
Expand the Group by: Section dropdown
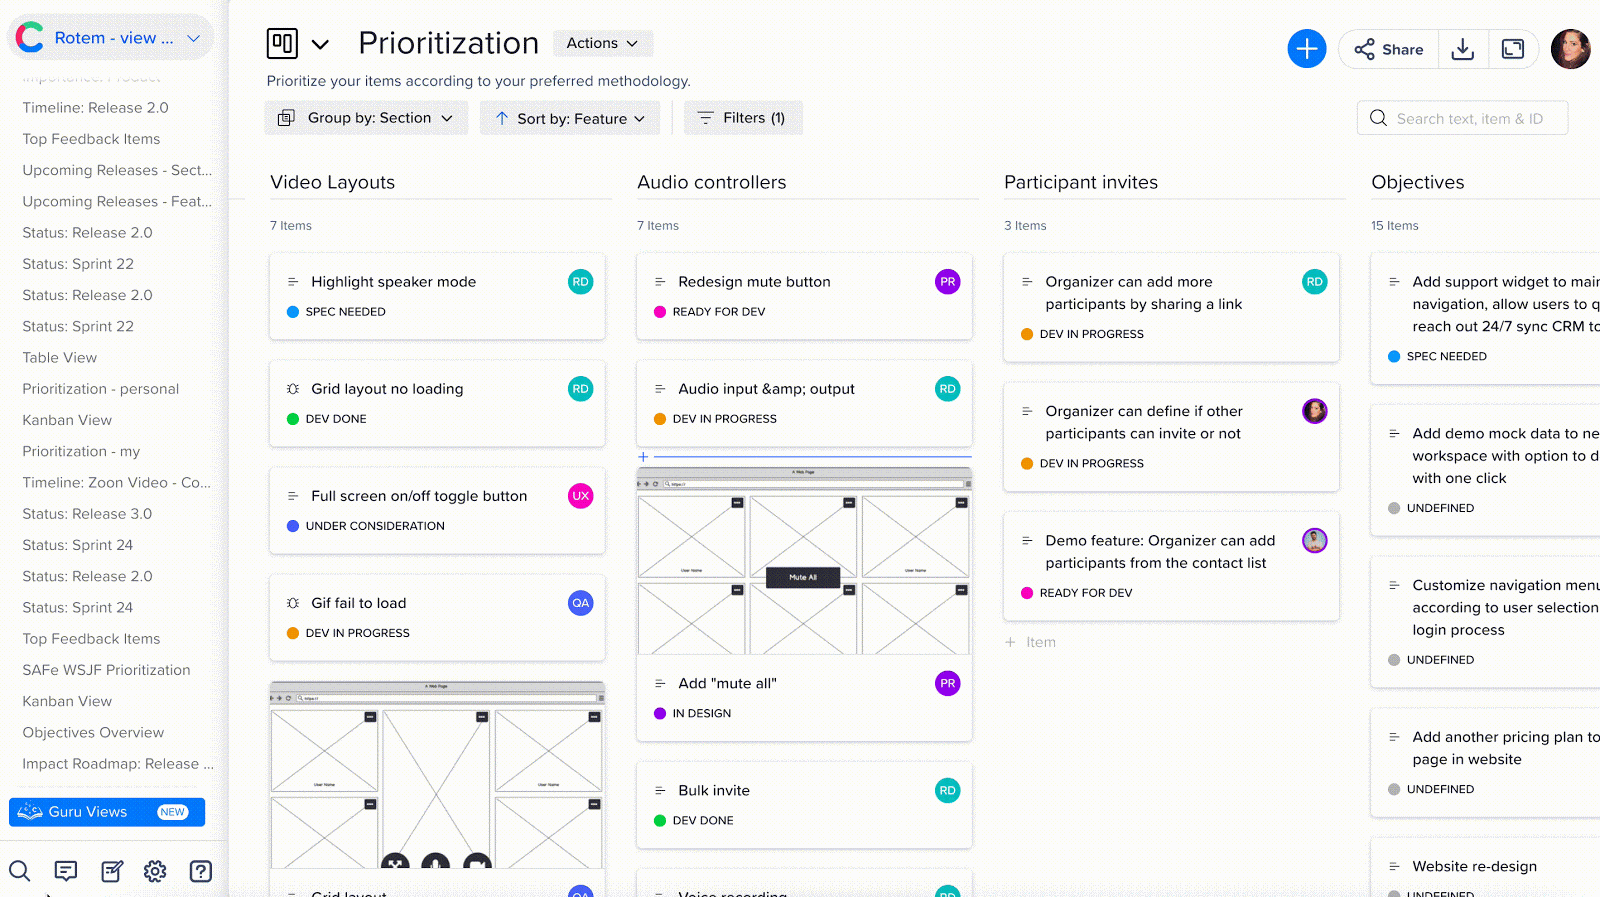366,118
